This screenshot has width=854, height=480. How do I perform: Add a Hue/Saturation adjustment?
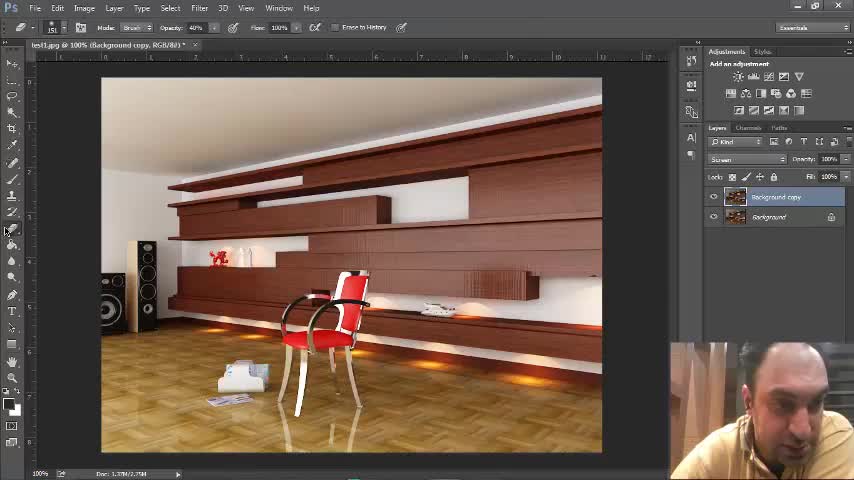point(731,94)
